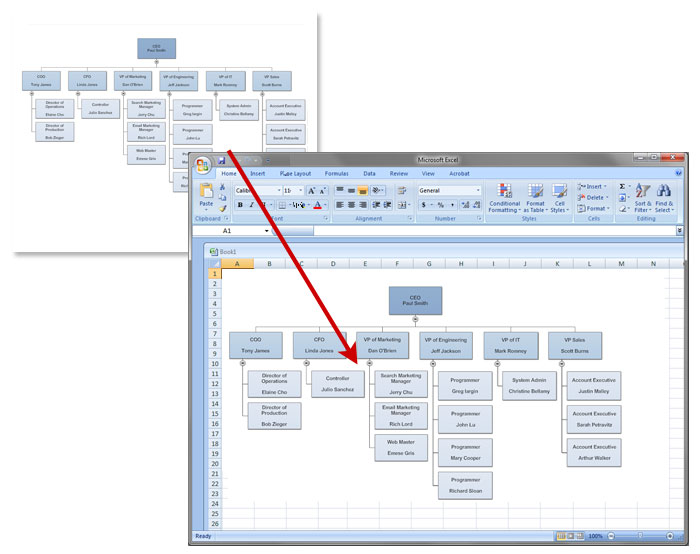
Task: Toggle the highlighted Bottom Align button
Action: pos(362,191)
